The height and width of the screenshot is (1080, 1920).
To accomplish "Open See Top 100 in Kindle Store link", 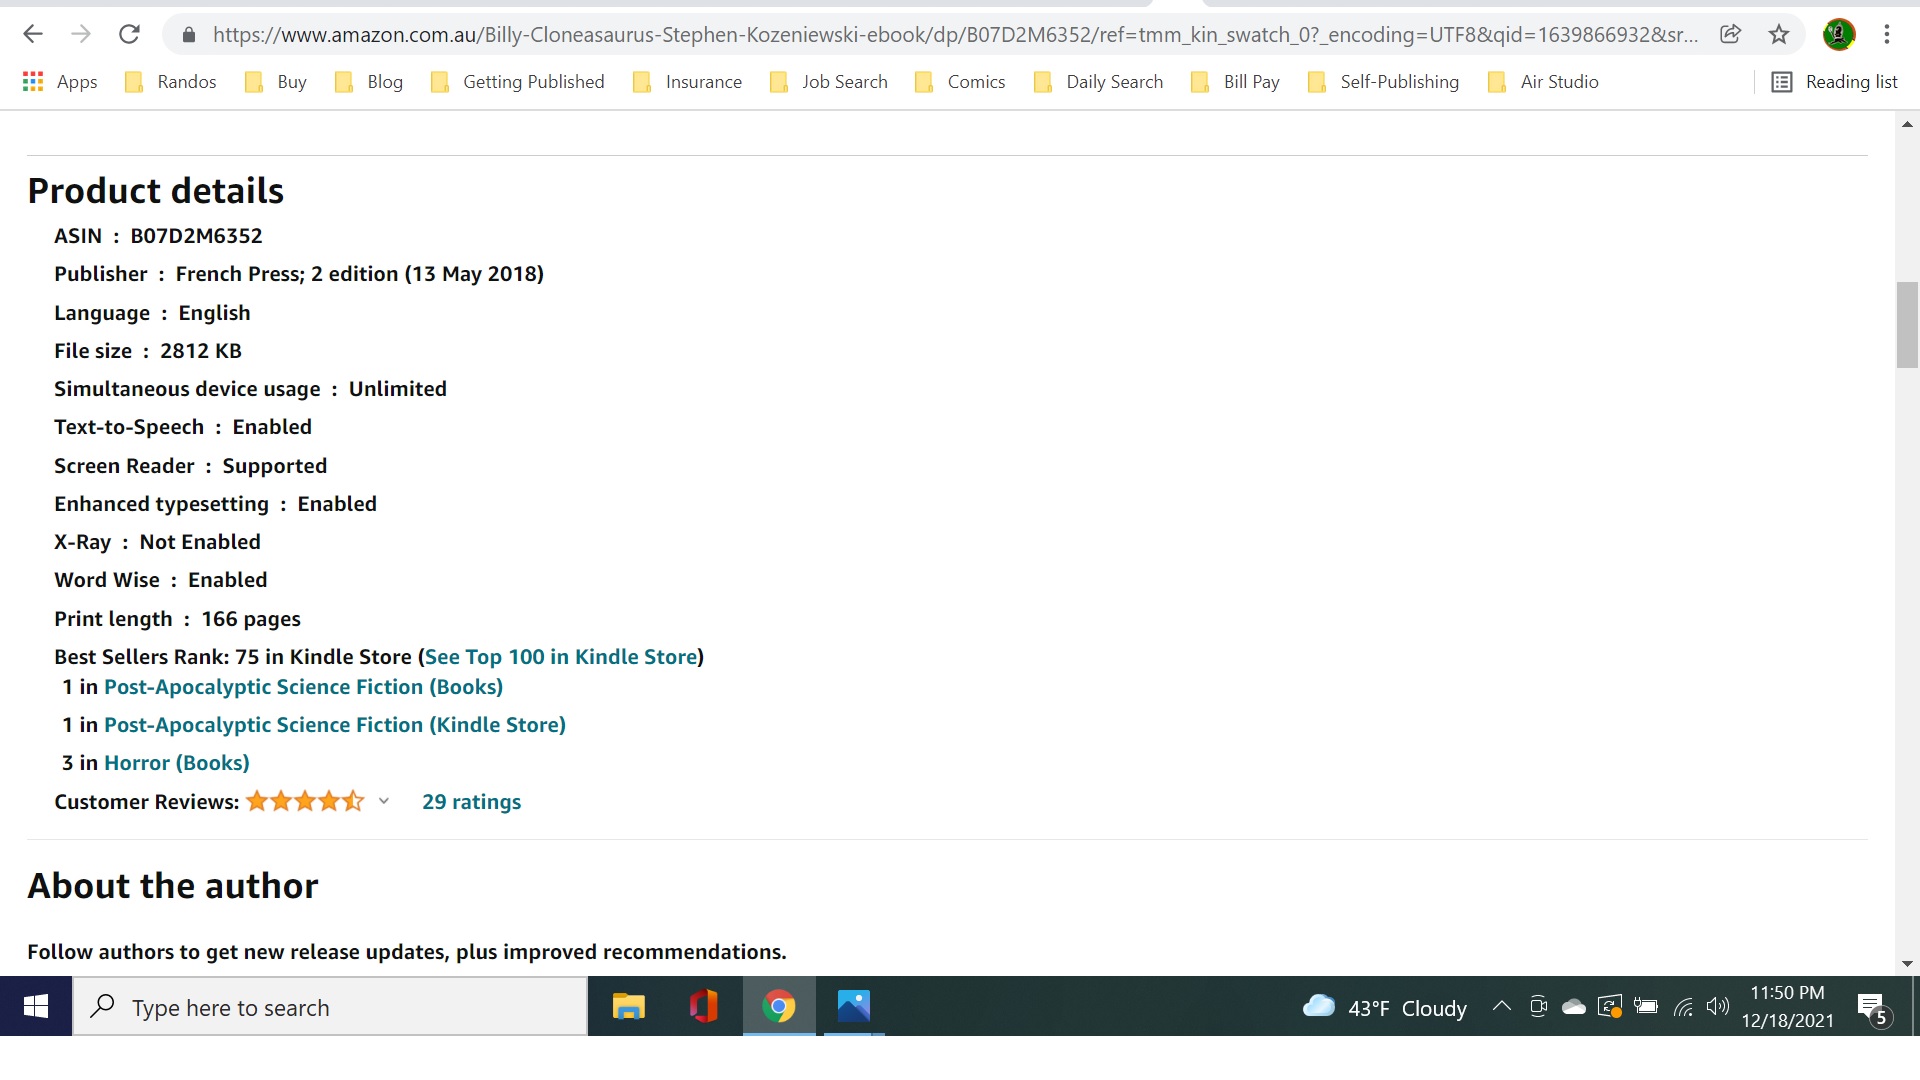I will point(561,657).
